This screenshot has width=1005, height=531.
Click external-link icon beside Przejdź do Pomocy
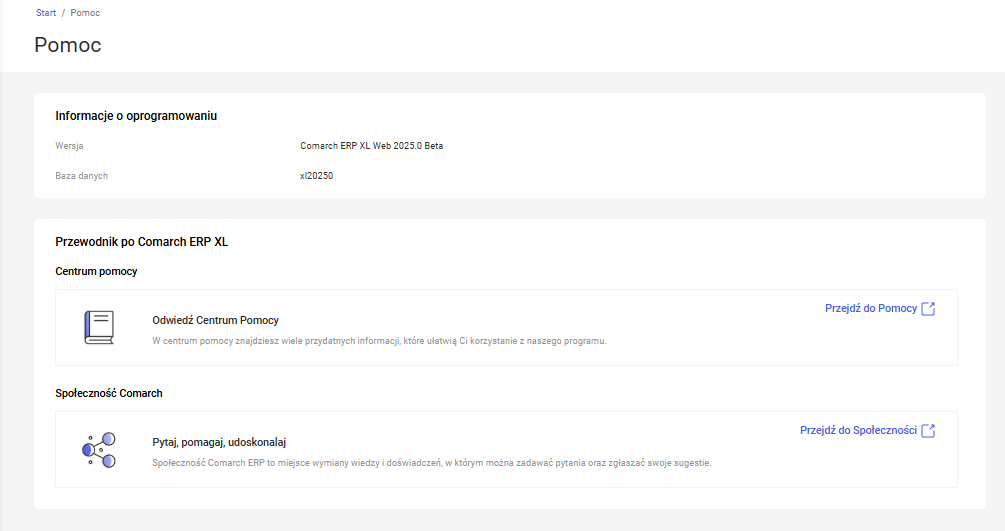(928, 309)
